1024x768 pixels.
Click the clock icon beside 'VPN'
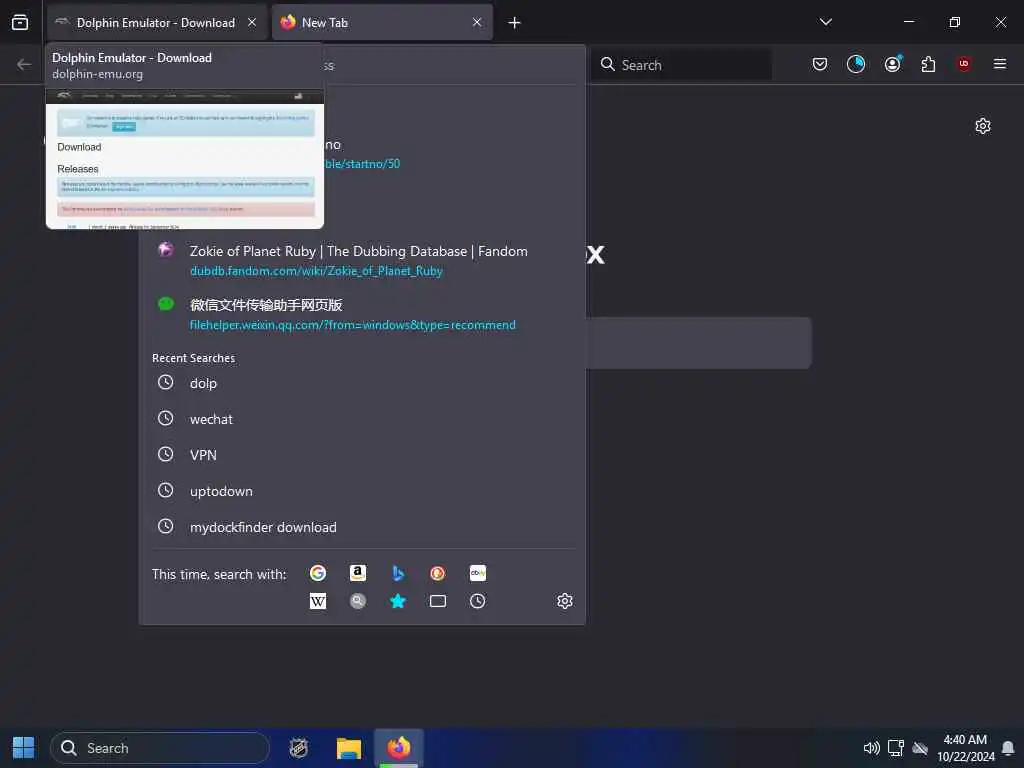(166, 454)
